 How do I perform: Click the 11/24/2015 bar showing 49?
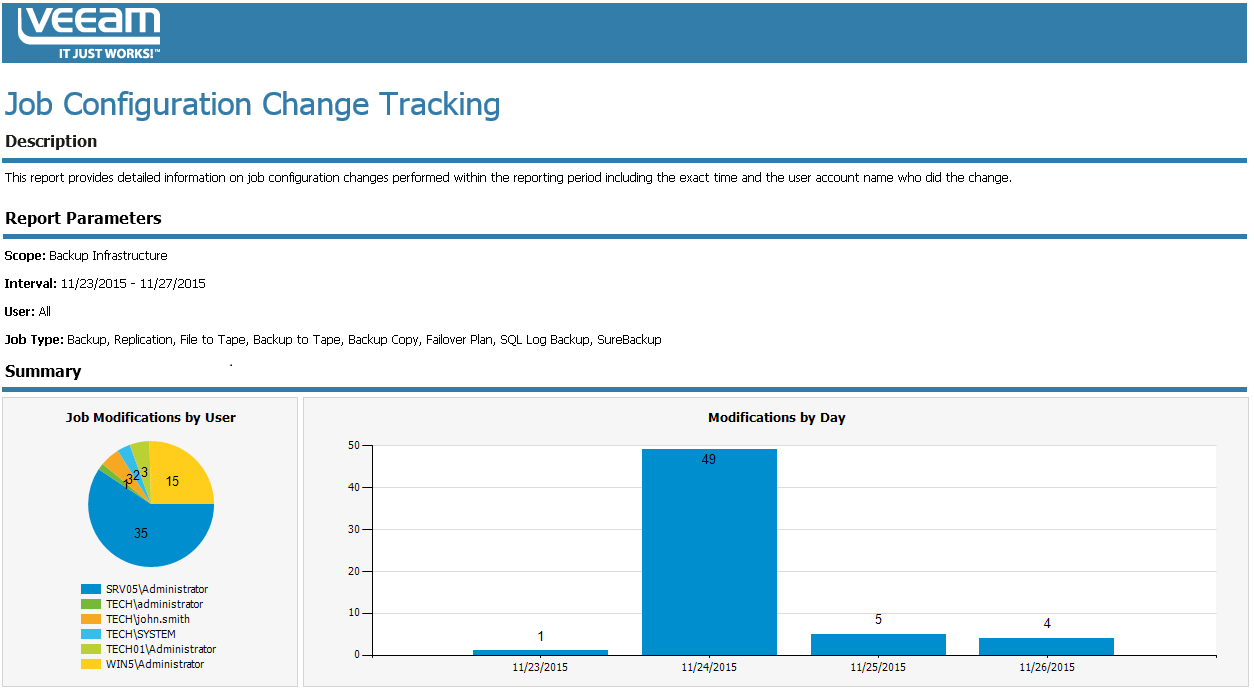pyautogui.click(x=709, y=552)
